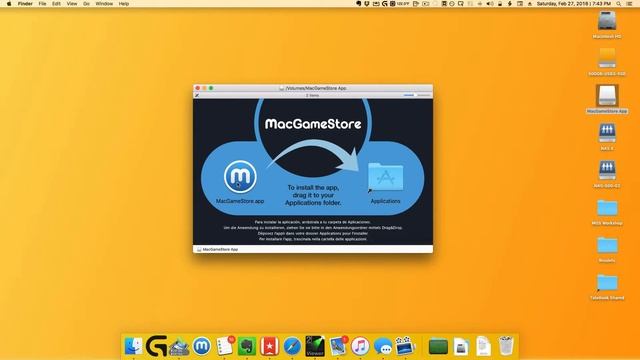
Task: Open the Logitech G app in Dock
Action: point(156,346)
